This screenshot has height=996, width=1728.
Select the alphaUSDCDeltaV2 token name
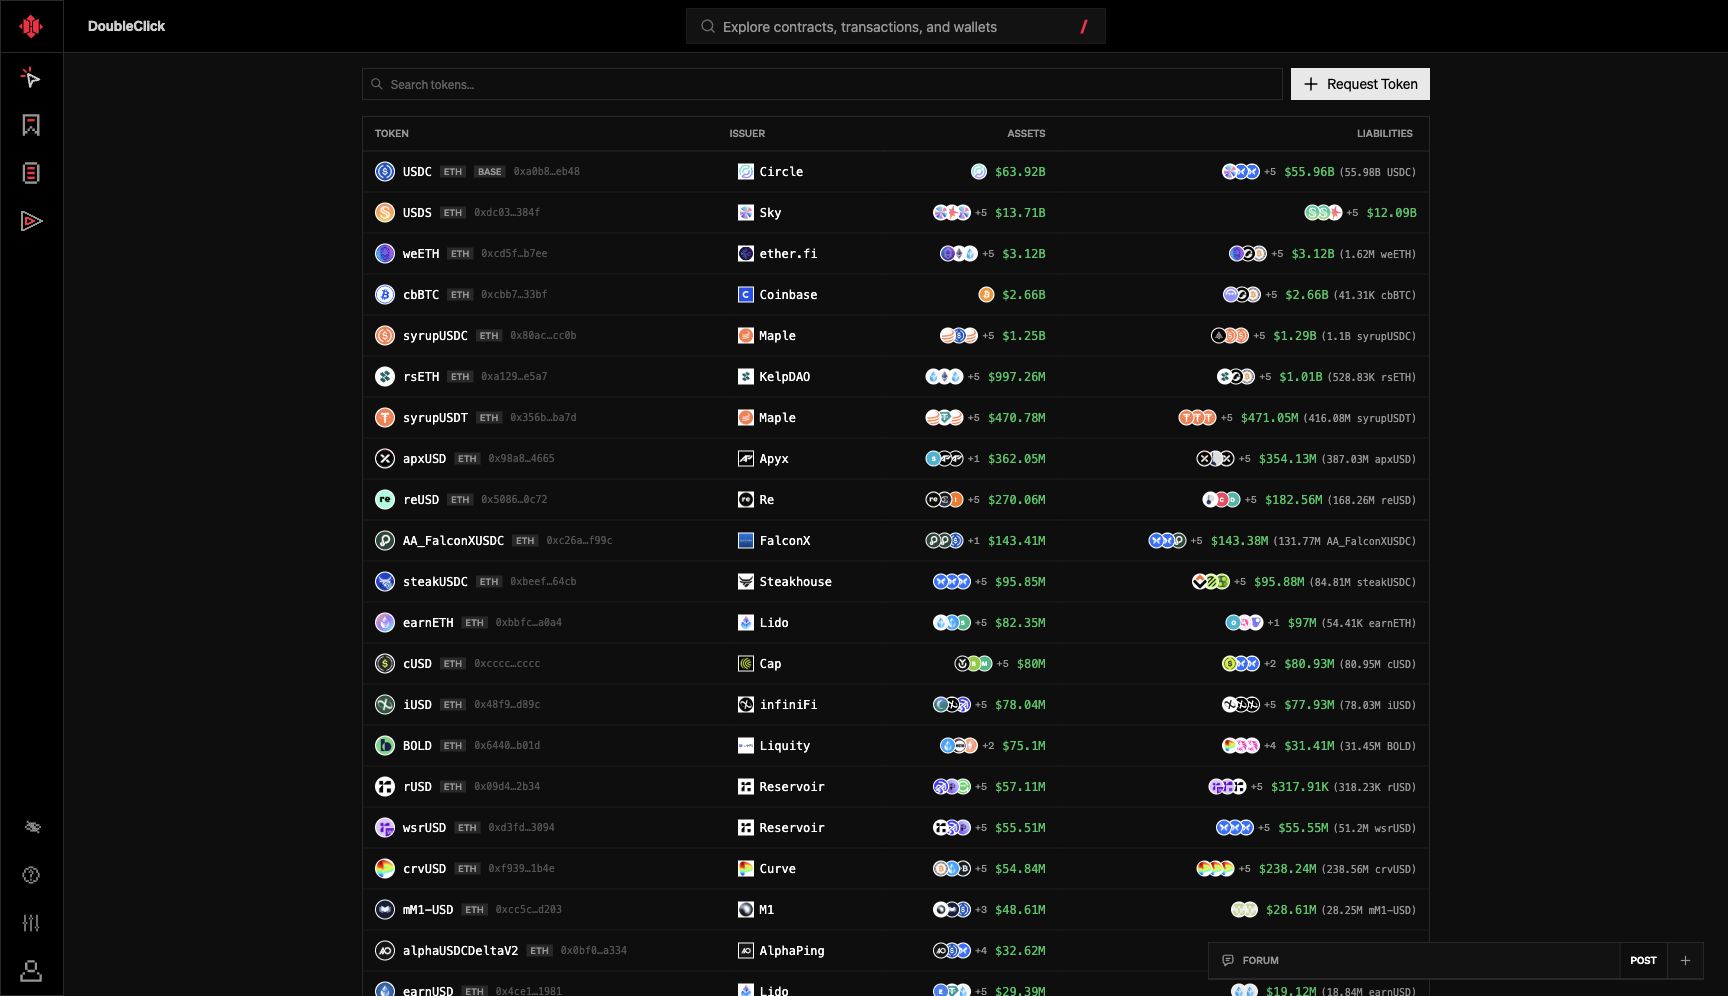(x=460, y=951)
